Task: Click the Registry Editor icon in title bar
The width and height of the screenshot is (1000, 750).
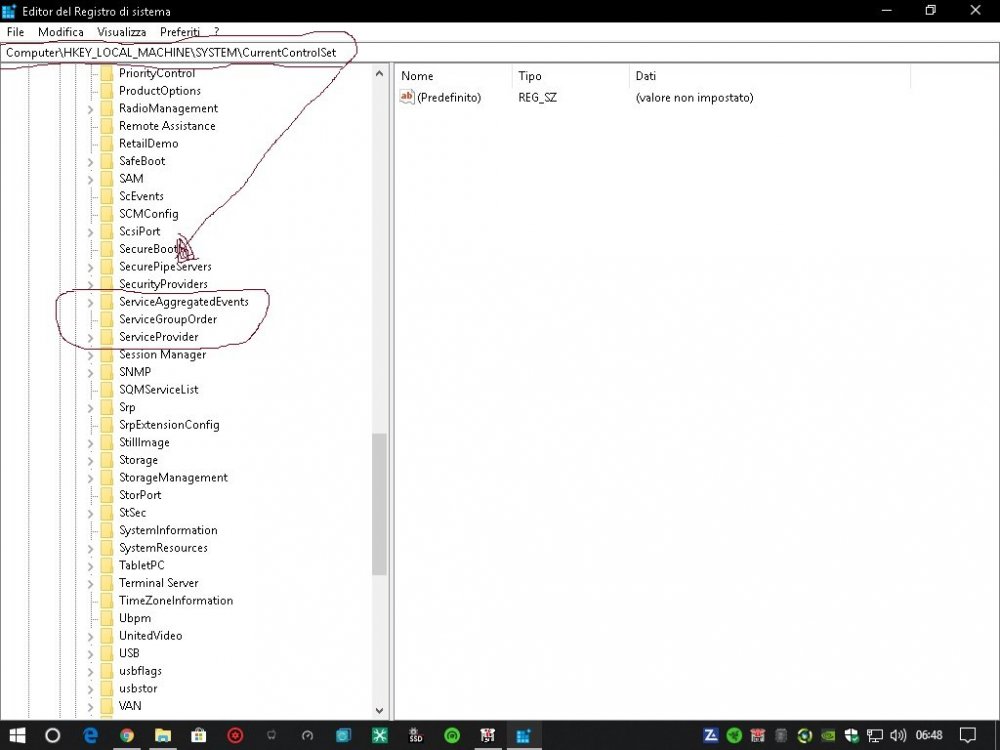Action: pyautogui.click(x=9, y=11)
